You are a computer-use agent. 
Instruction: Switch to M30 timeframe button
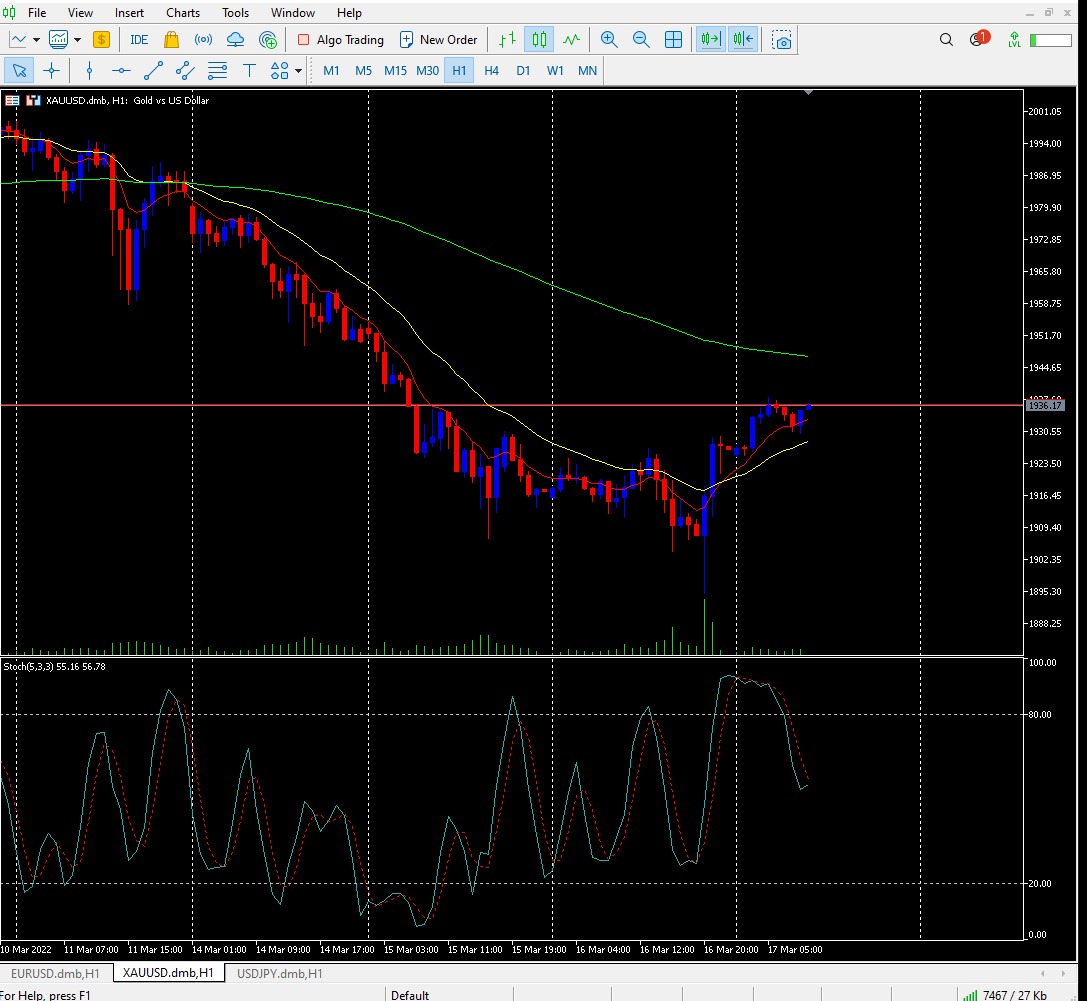point(428,70)
